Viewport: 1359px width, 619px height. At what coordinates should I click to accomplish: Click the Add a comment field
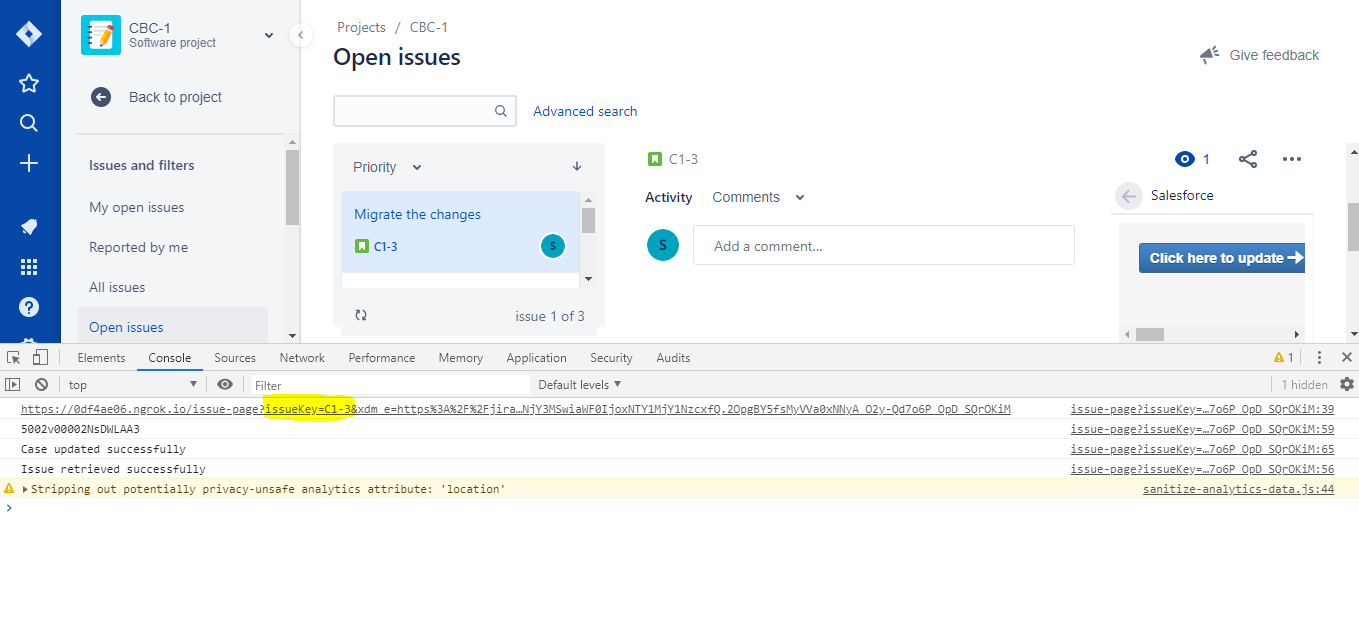884,245
